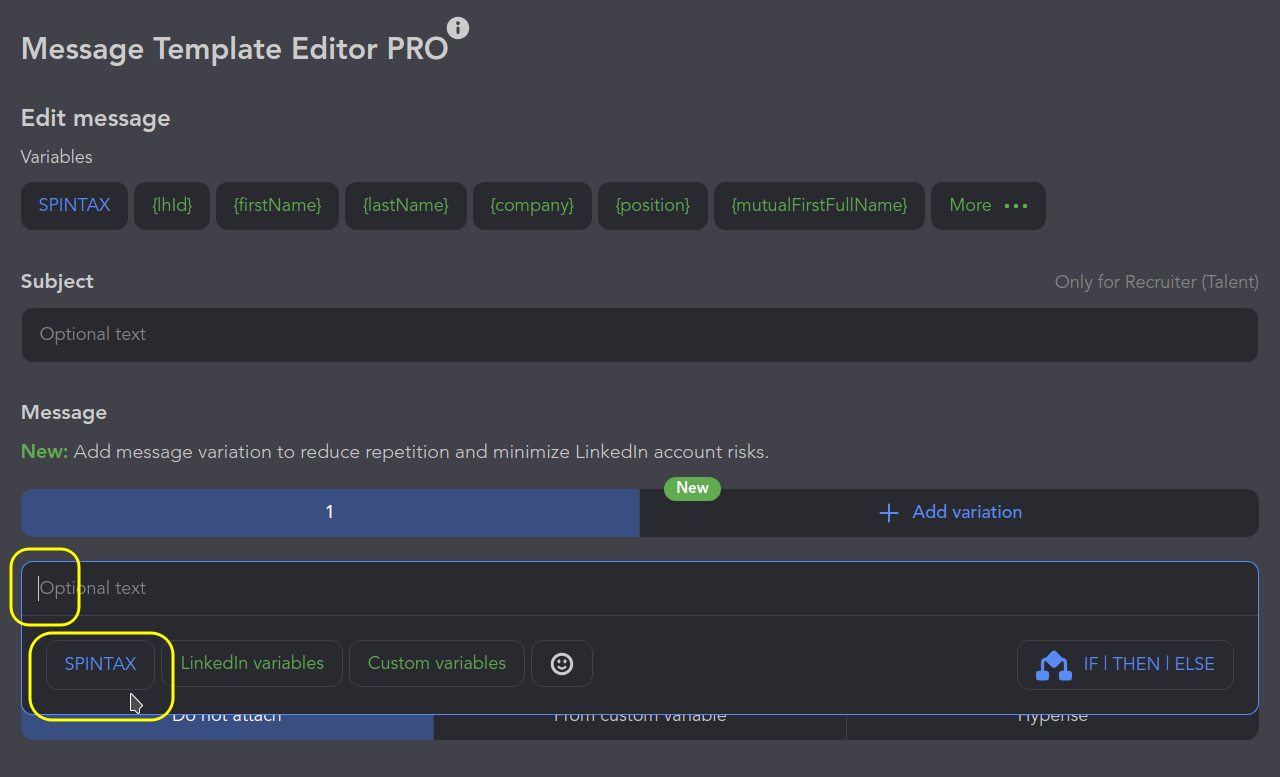Insert the {lhId} variable chip

click(172, 206)
